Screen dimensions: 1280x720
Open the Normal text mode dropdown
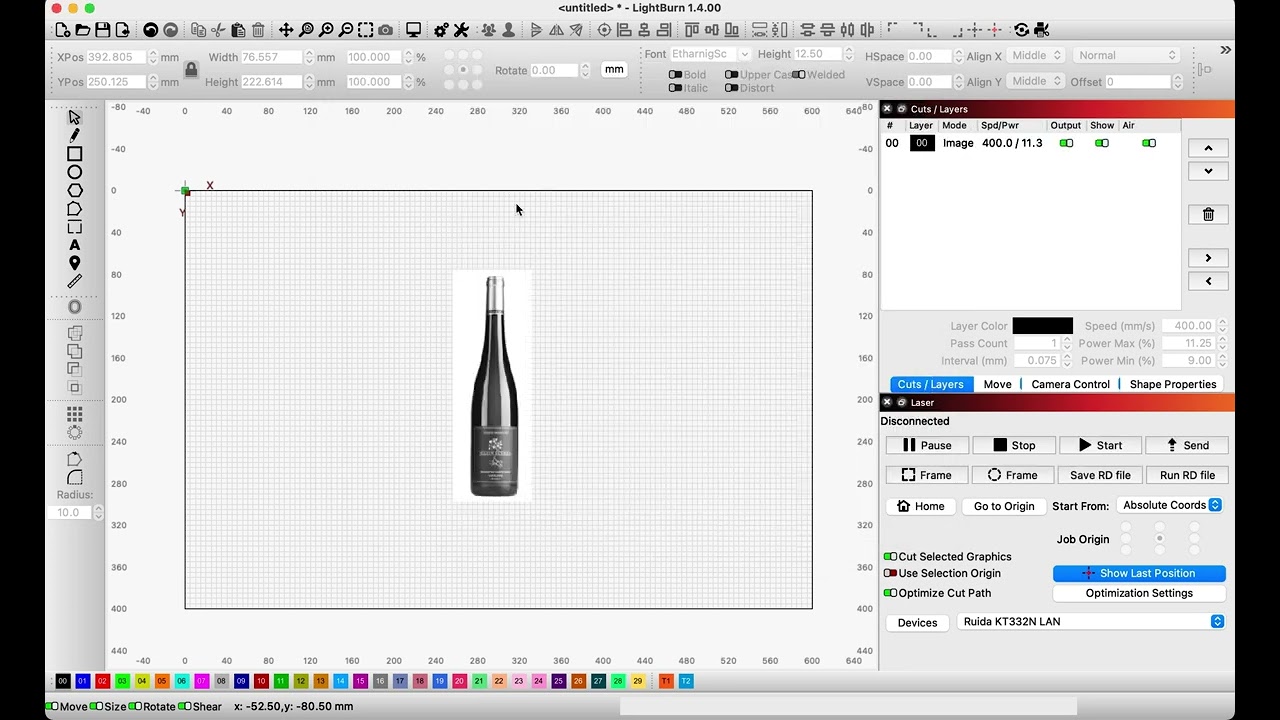pos(1126,56)
